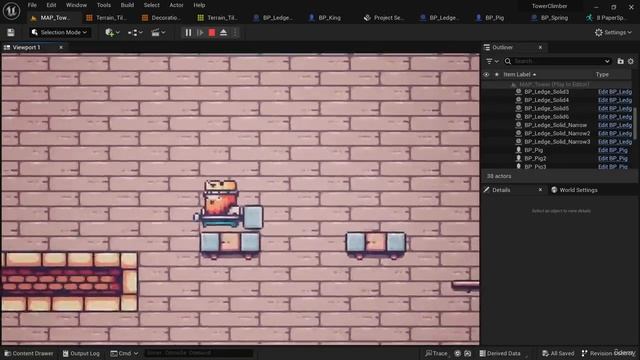Open the Help menu

click(x=199, y=5)
